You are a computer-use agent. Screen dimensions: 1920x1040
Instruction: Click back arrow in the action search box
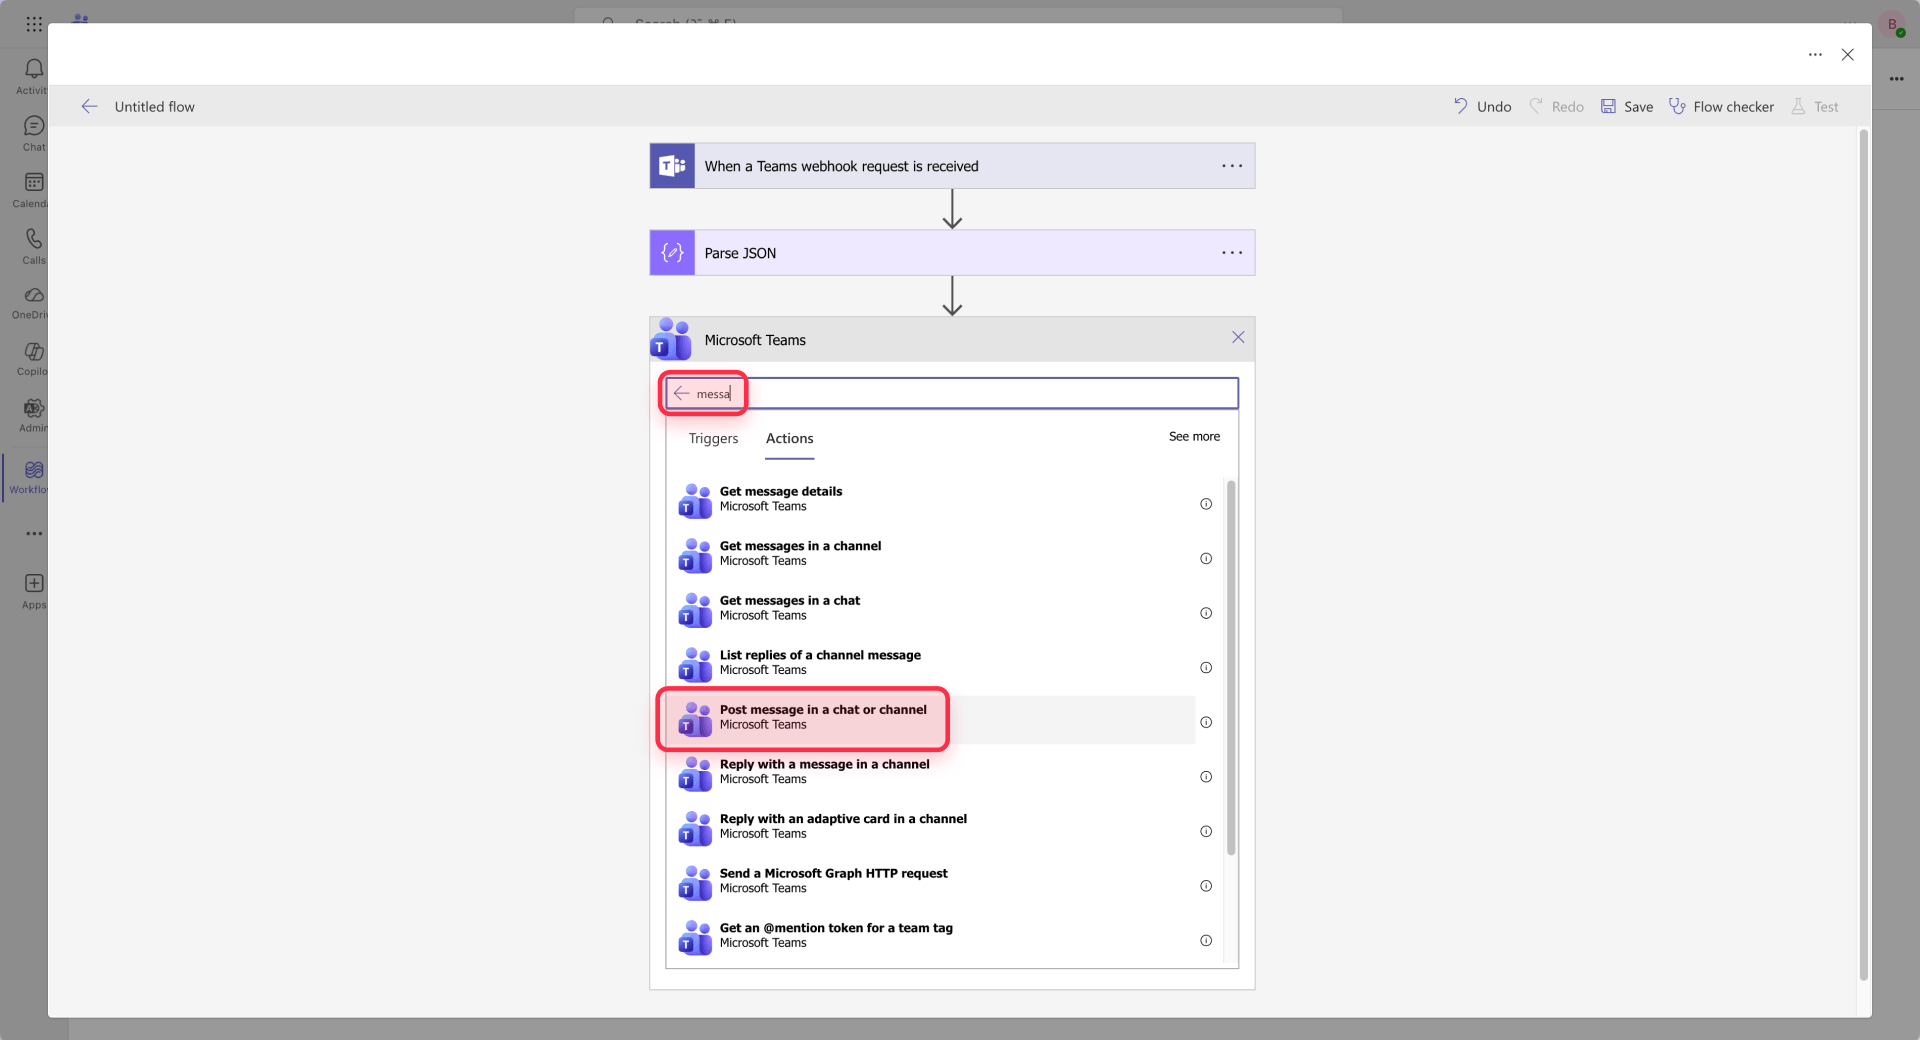(x=681, y=393)
